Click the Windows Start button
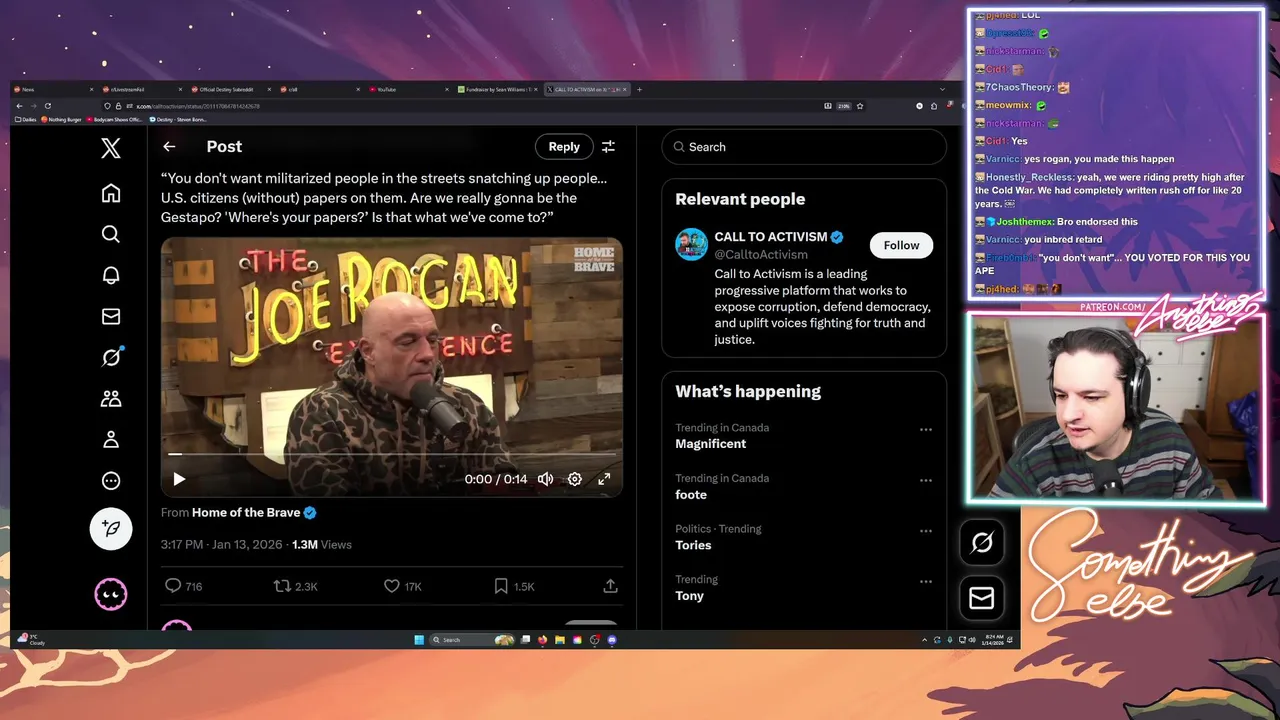 tap(419, 640)
